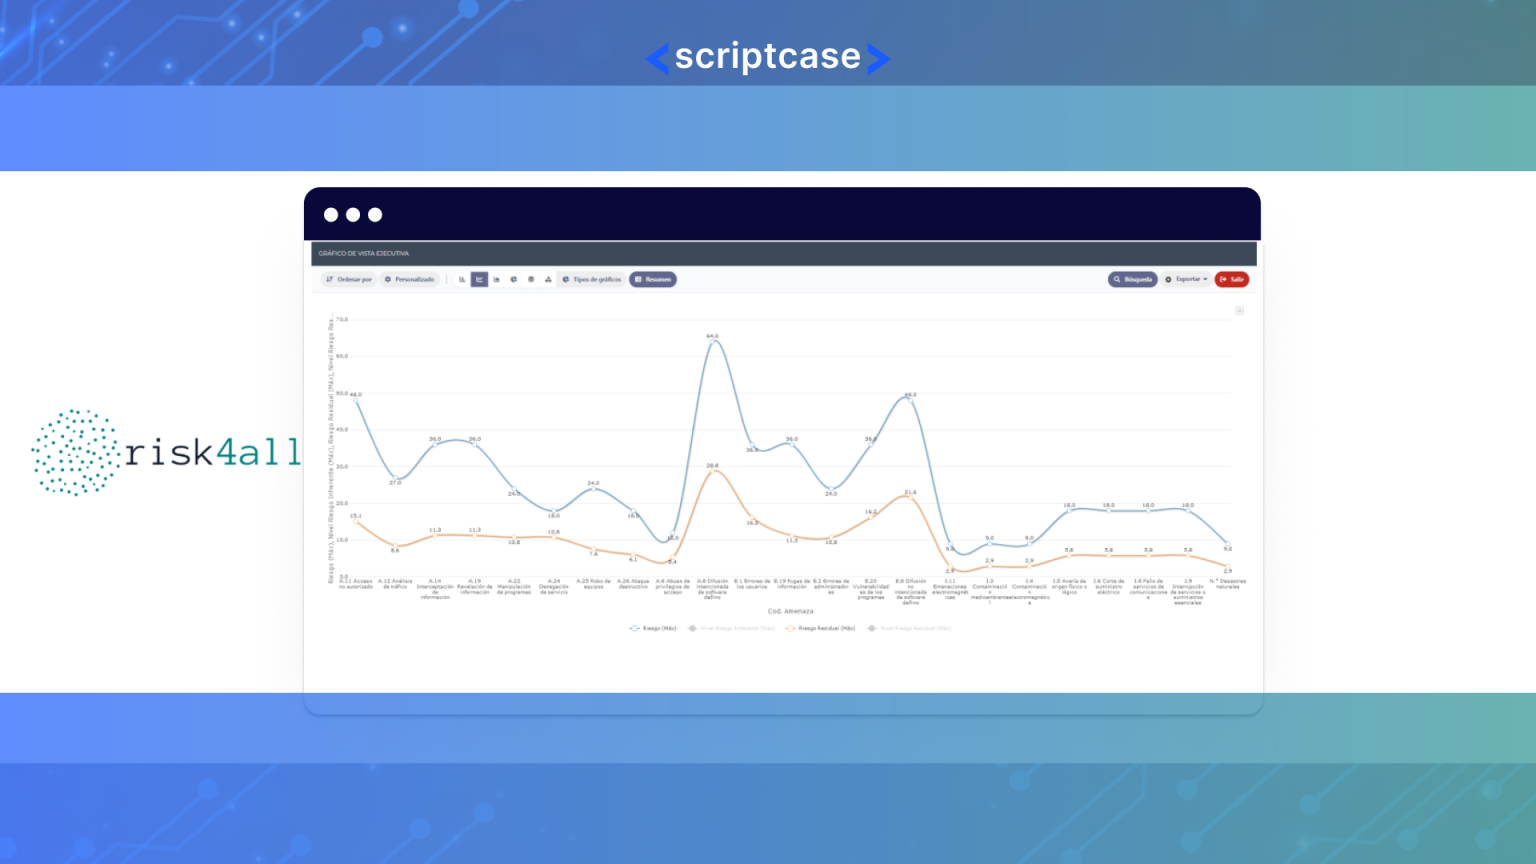Select the line chart type icon
1536x864 pixels.
[479, 280]
